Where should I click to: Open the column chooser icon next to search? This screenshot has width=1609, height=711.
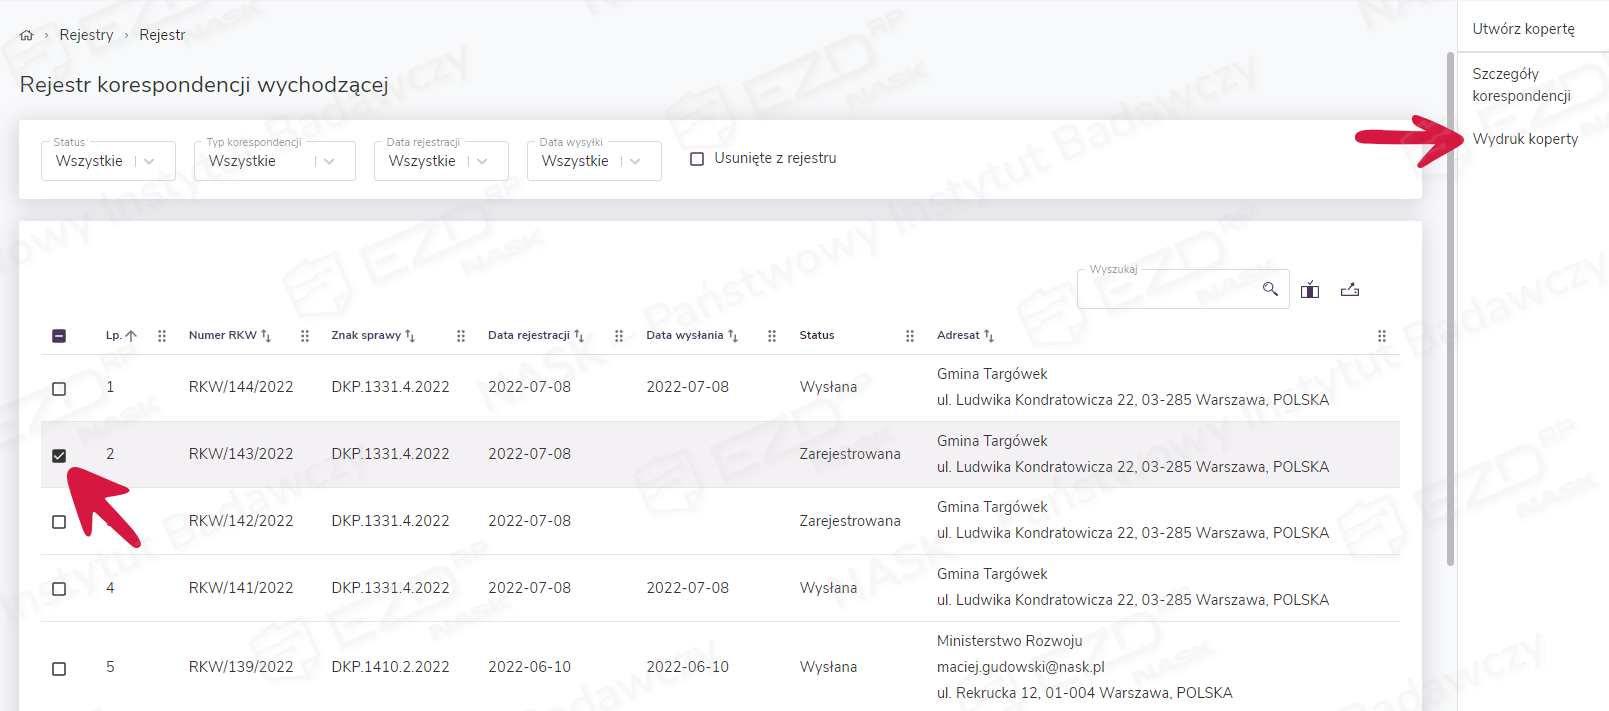pos(1310,290)
